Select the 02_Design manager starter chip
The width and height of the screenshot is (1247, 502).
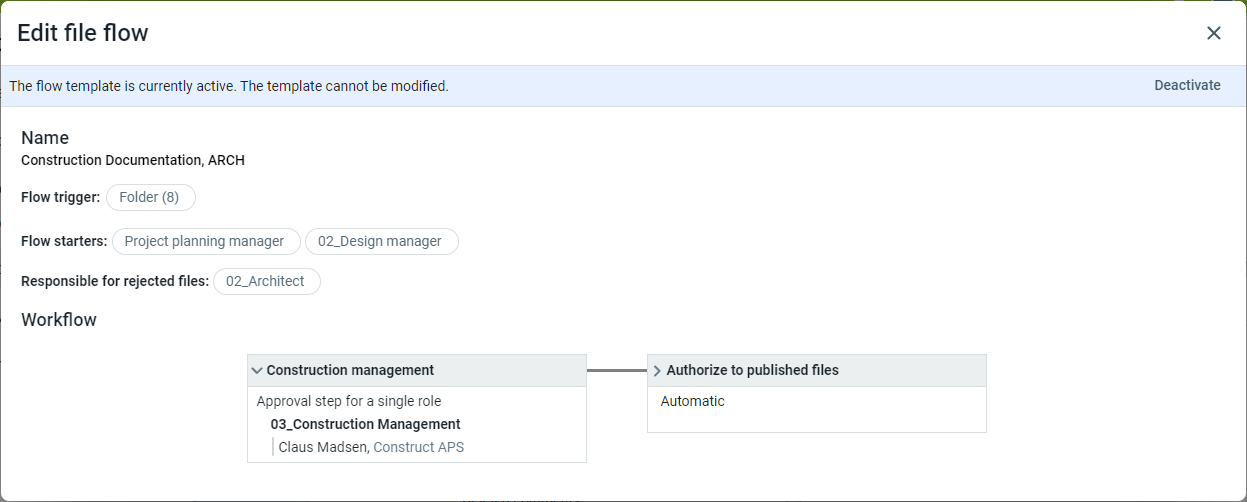point(380,242)
